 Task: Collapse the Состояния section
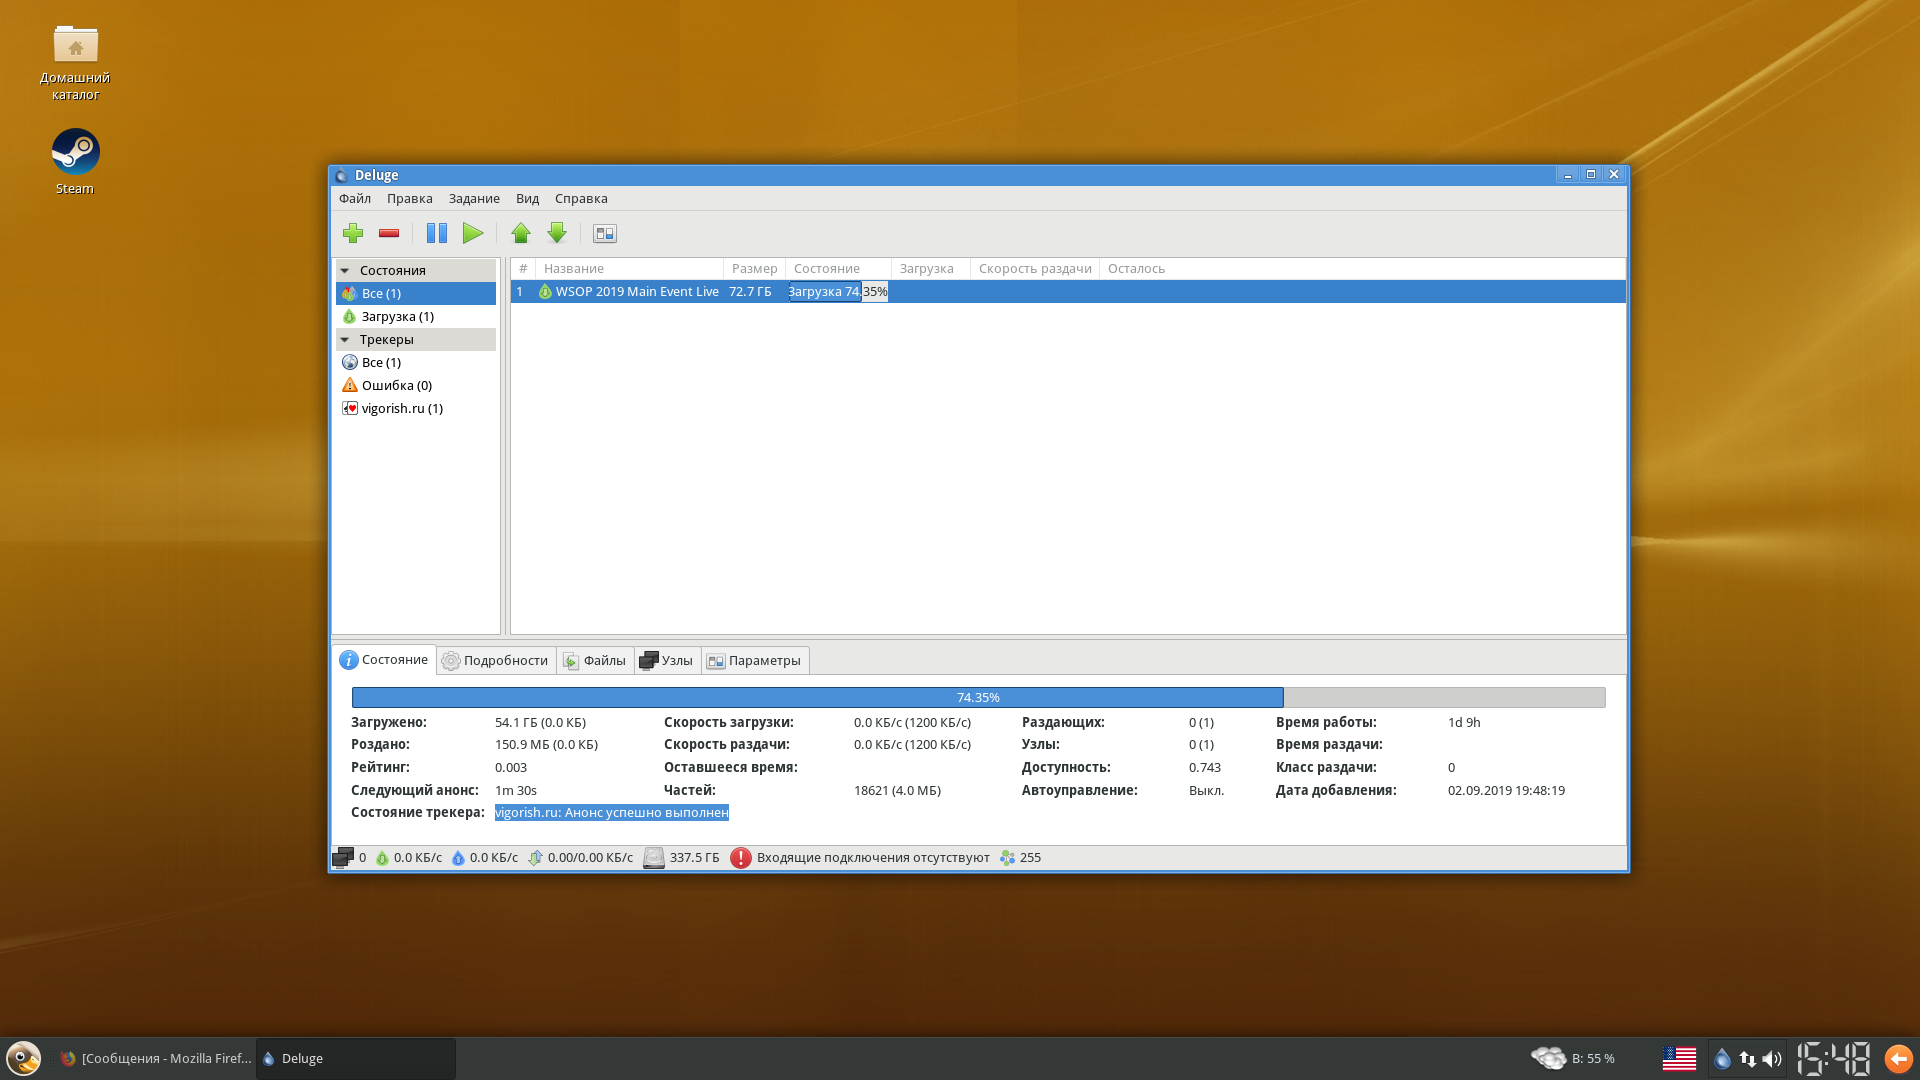click(345, 270)
